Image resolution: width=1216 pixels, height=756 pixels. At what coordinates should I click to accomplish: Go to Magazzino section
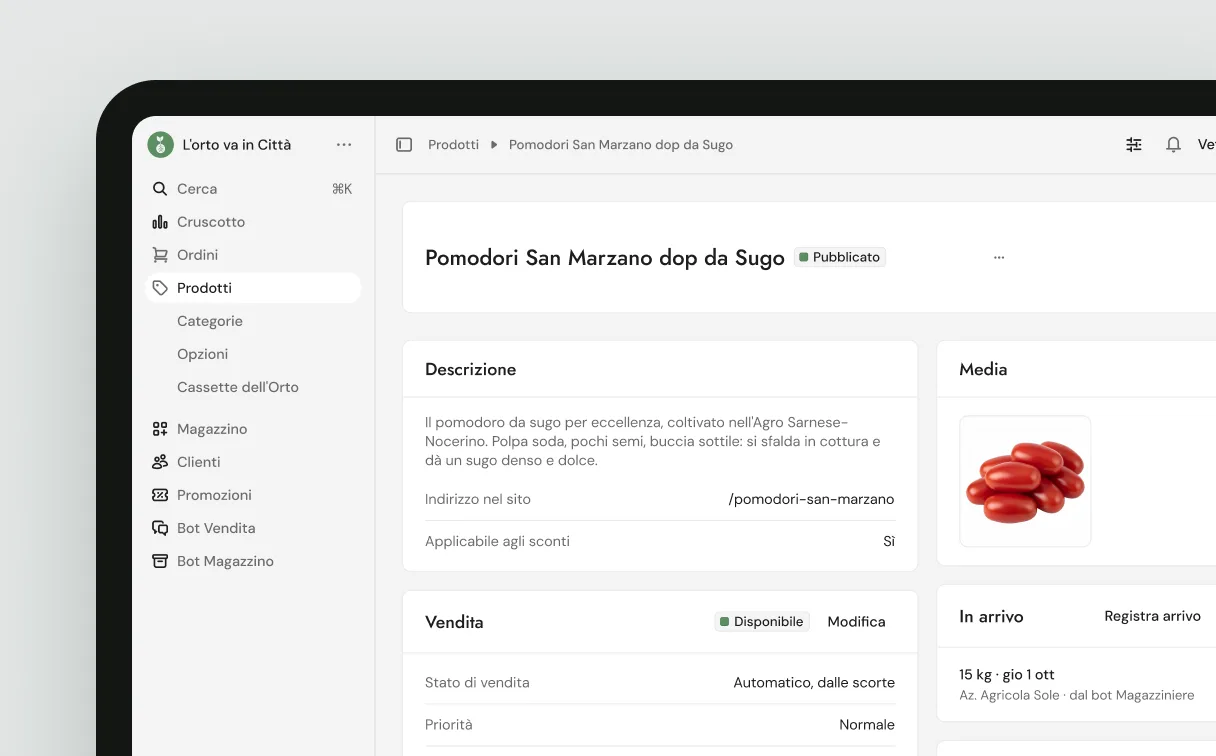click(x=253, y=429)
